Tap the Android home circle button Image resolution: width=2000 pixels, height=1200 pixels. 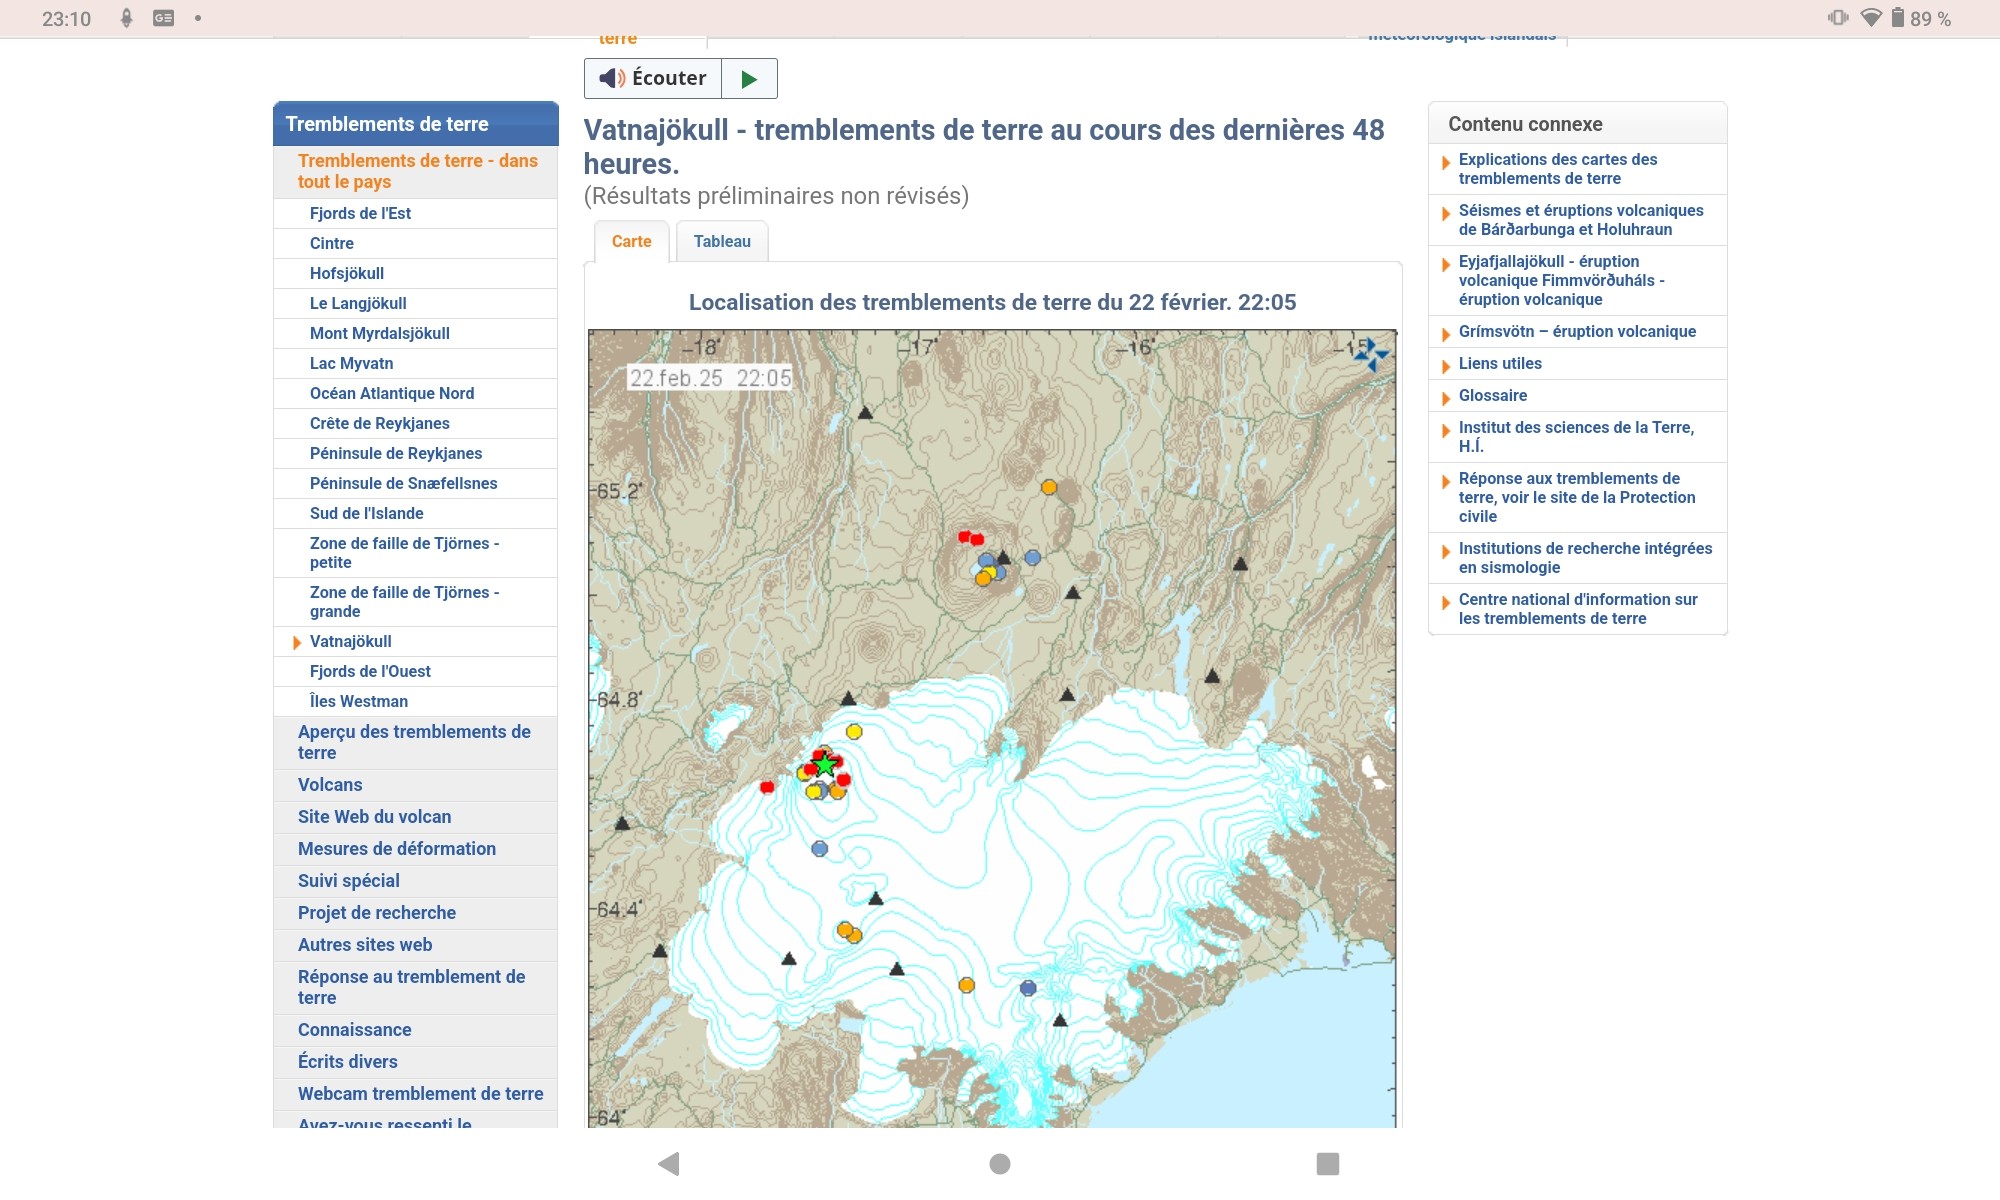pos(999,1163)
